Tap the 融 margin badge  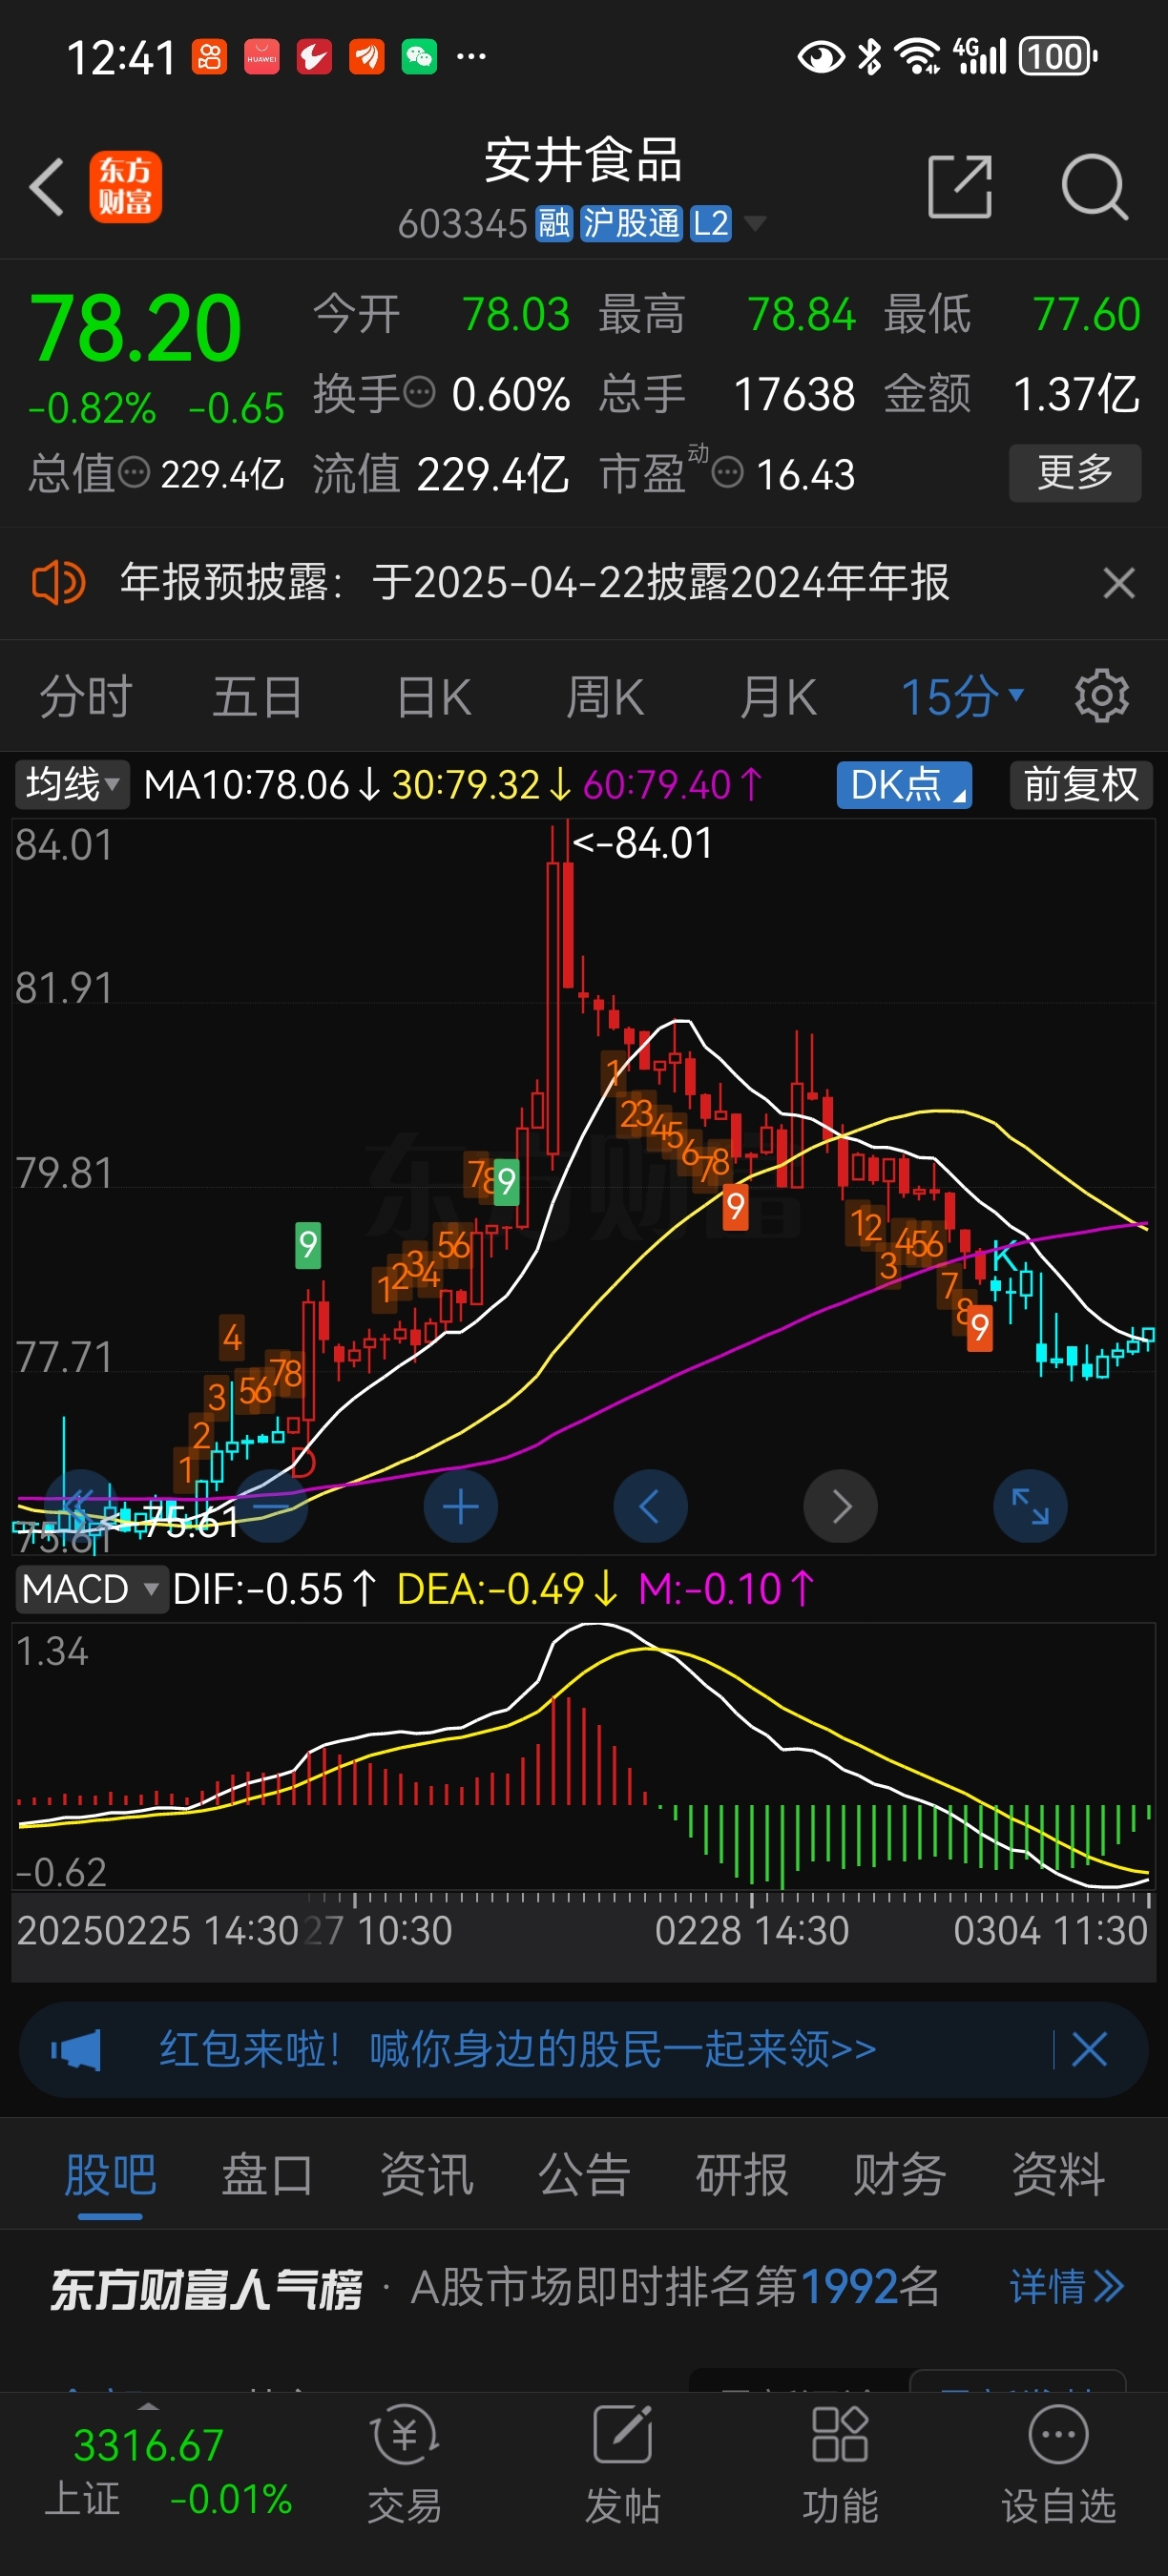point(554,224)
